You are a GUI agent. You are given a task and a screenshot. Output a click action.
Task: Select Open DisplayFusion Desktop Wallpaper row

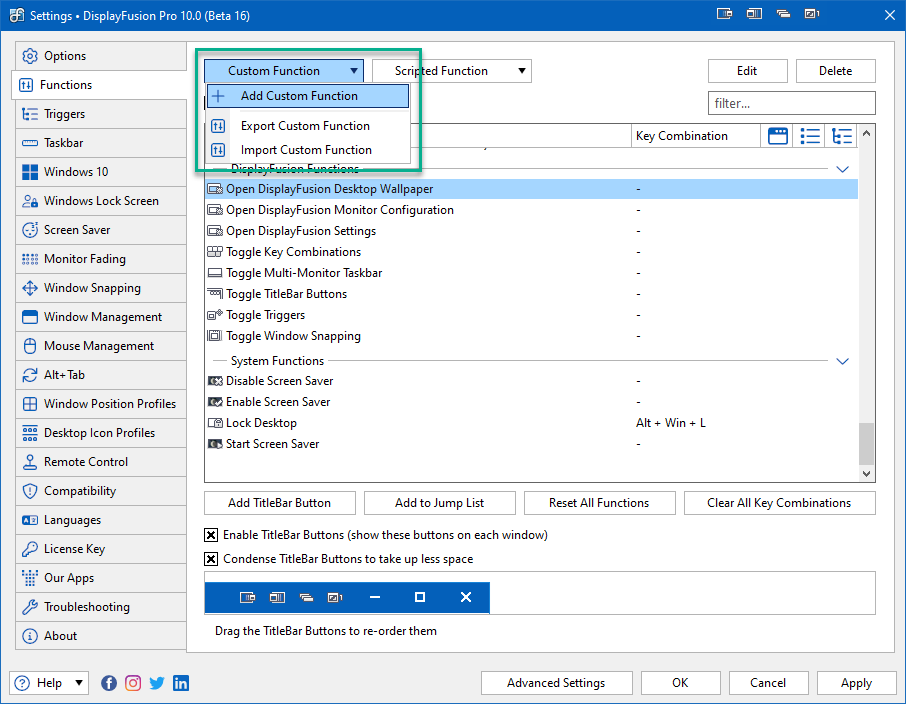(x=532, y=189)
